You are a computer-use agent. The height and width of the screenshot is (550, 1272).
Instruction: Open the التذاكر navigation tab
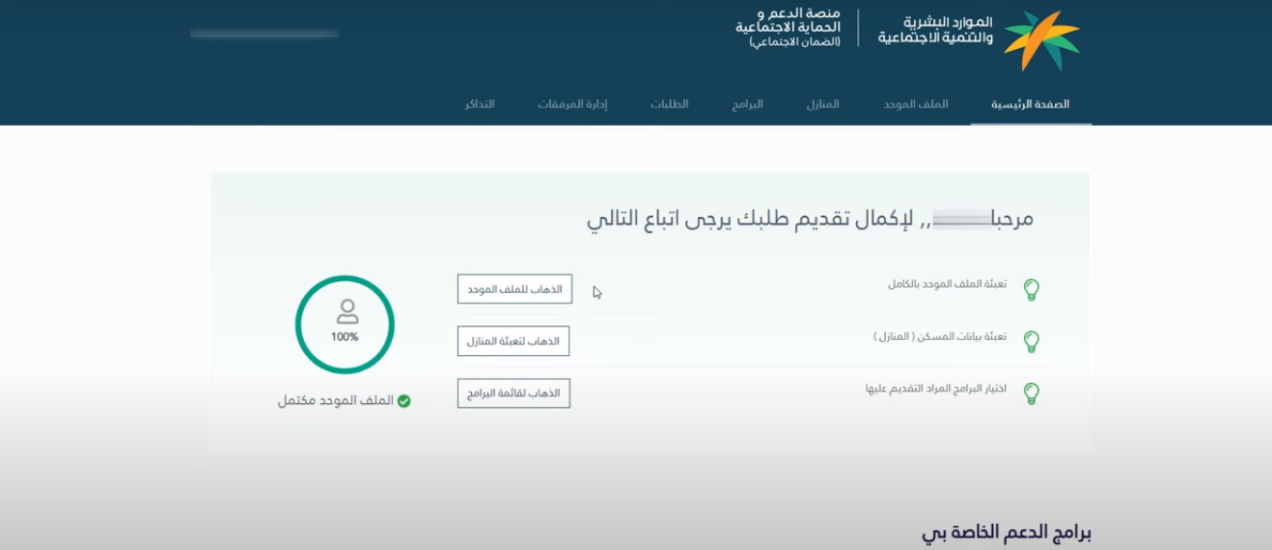click(479, 105)
